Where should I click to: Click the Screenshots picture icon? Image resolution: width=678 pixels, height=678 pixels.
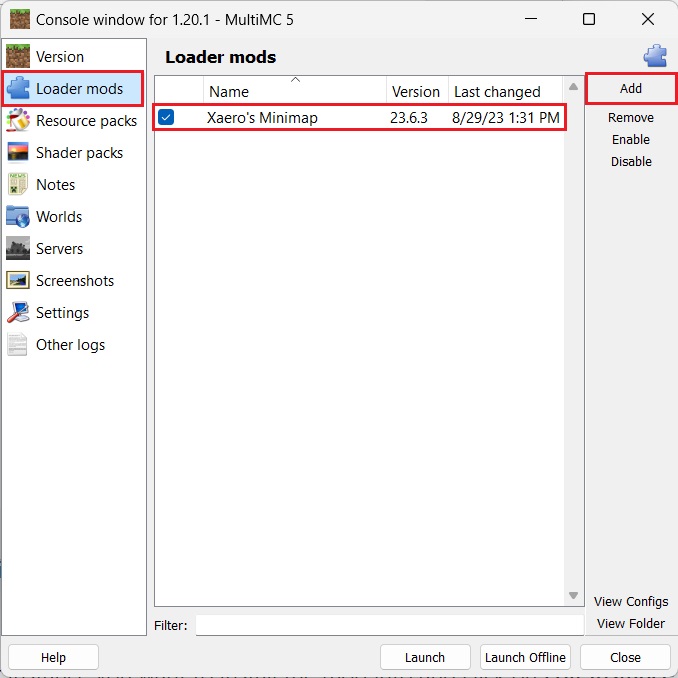18,280
